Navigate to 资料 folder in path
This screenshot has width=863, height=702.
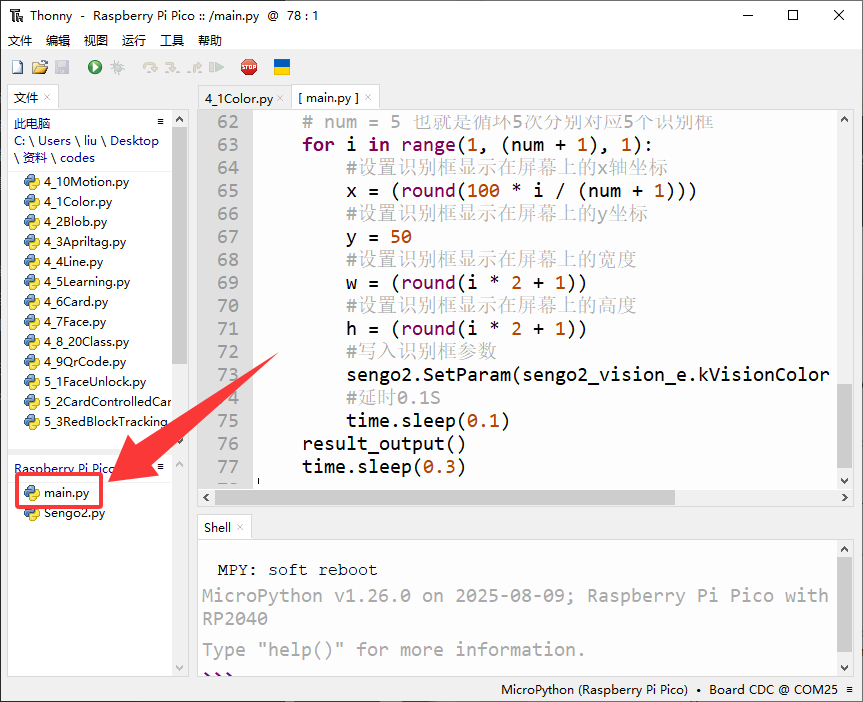click(x=35, y=158)
